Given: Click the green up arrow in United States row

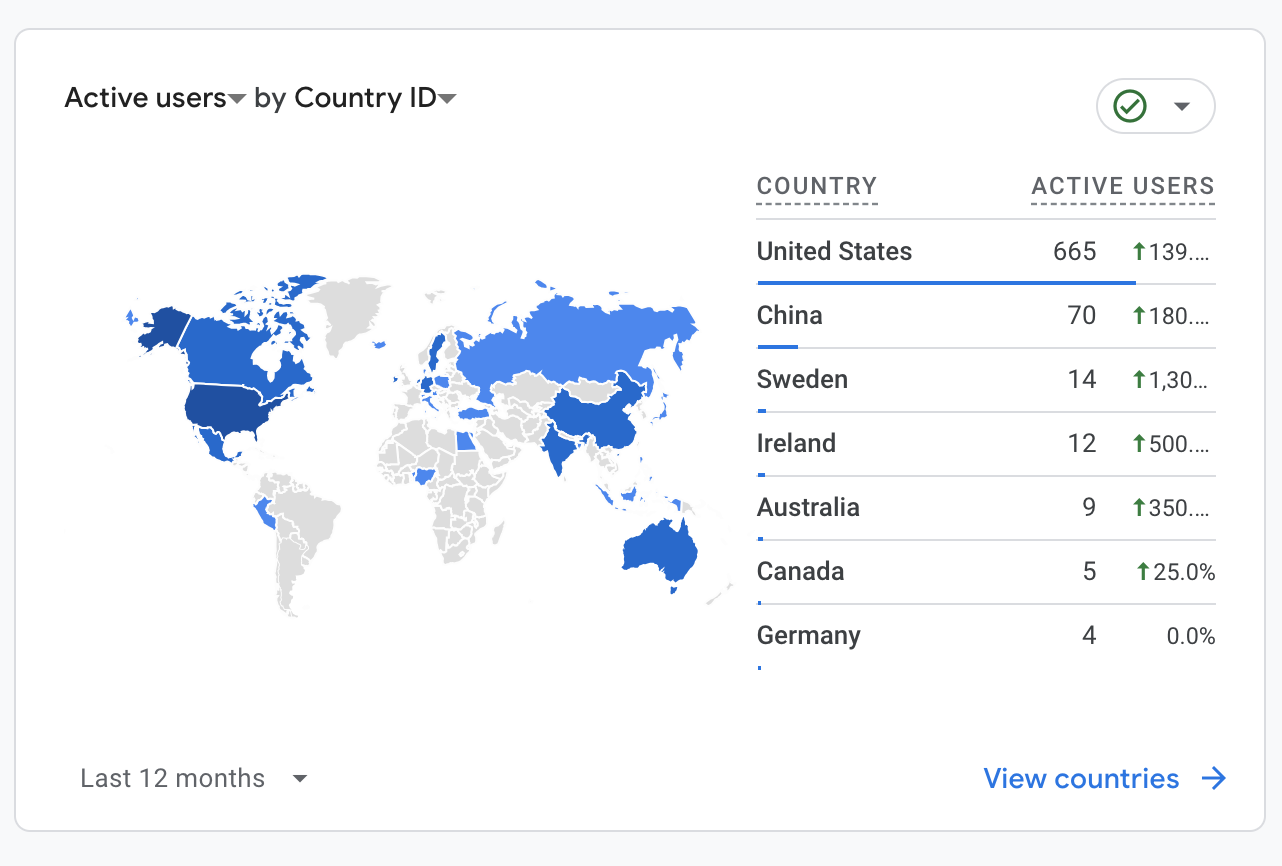Looking at the screenshot, I should click(1138, 251).
